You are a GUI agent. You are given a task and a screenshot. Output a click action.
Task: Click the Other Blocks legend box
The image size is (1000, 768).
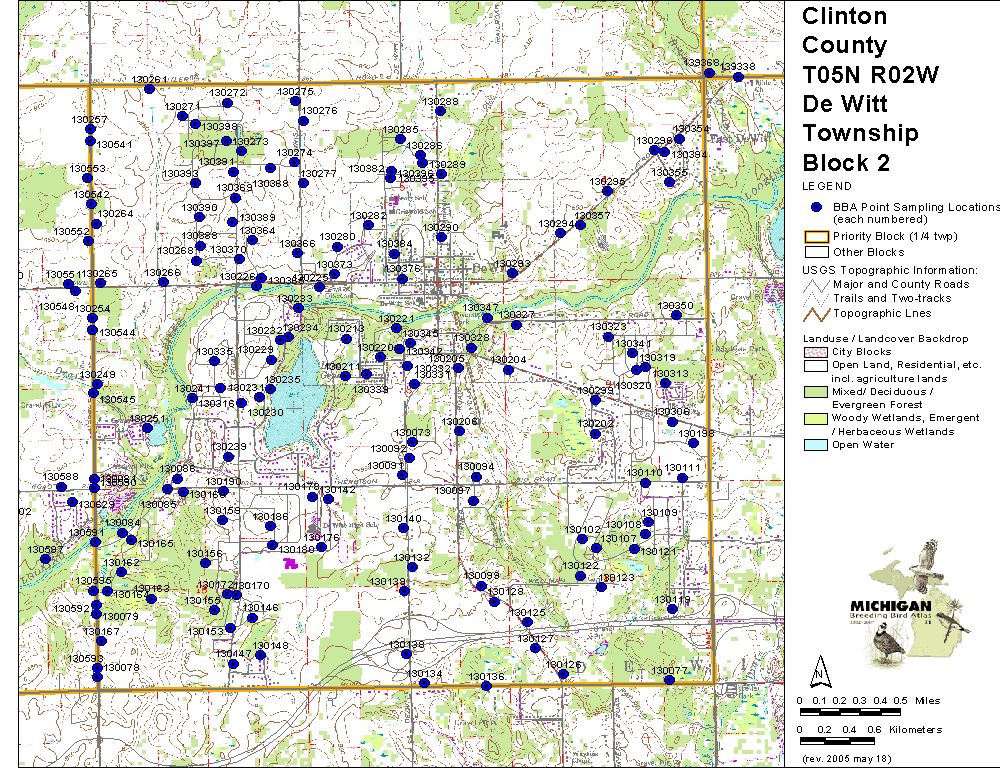click(816, 252)
